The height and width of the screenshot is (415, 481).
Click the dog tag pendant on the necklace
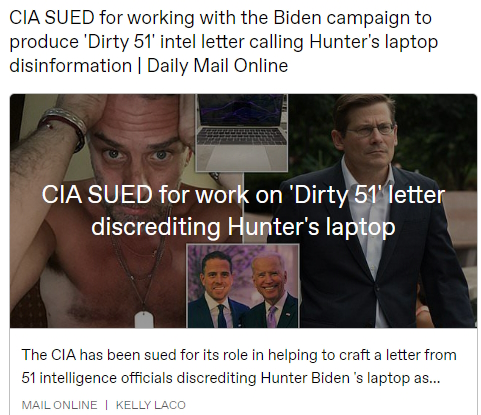[x=144, y=320]
